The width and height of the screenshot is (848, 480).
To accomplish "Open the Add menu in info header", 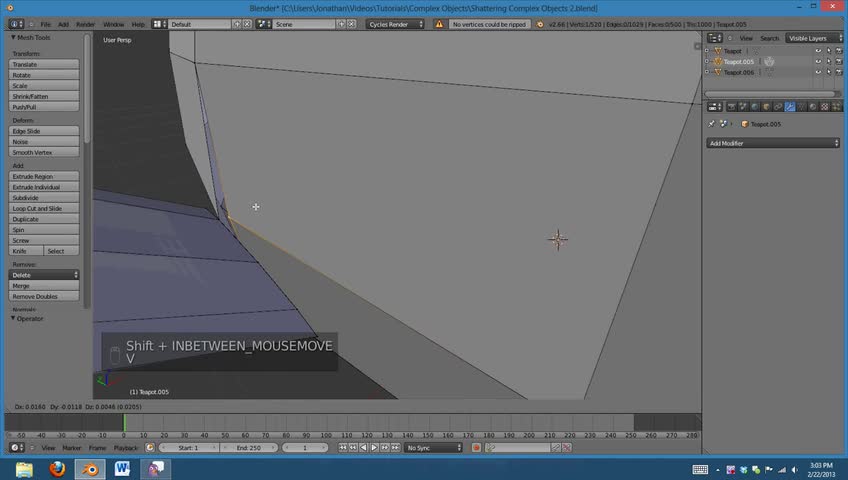I will [63, 24].
